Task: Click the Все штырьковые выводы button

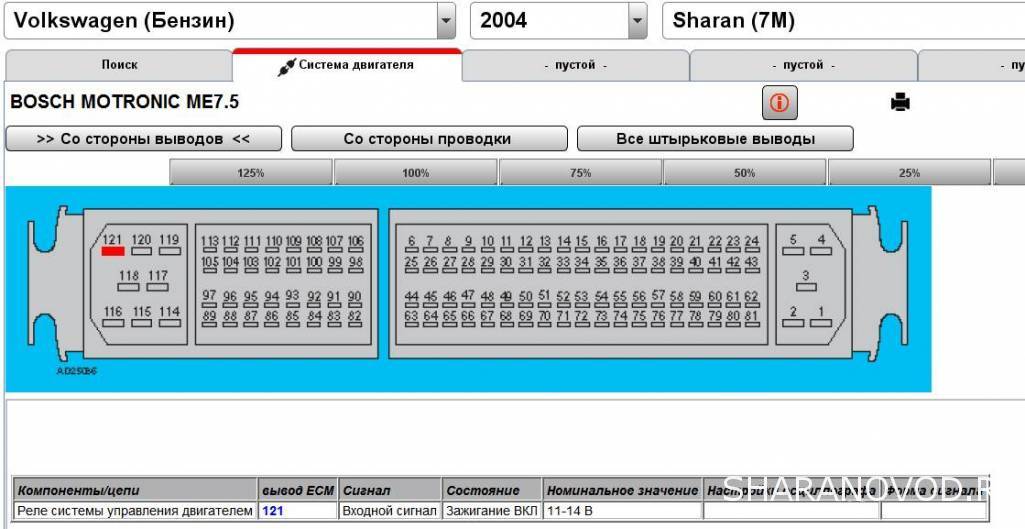Action: coord(715,139)
